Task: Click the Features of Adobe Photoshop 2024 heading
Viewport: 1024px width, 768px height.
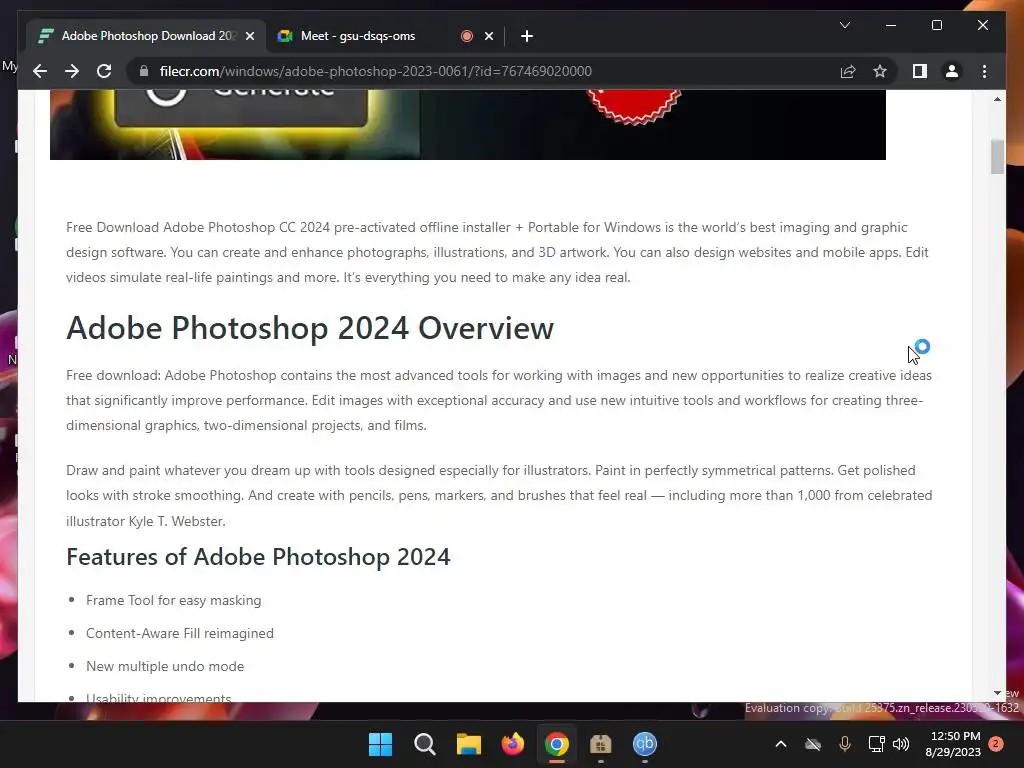Action: coord(258,557)
